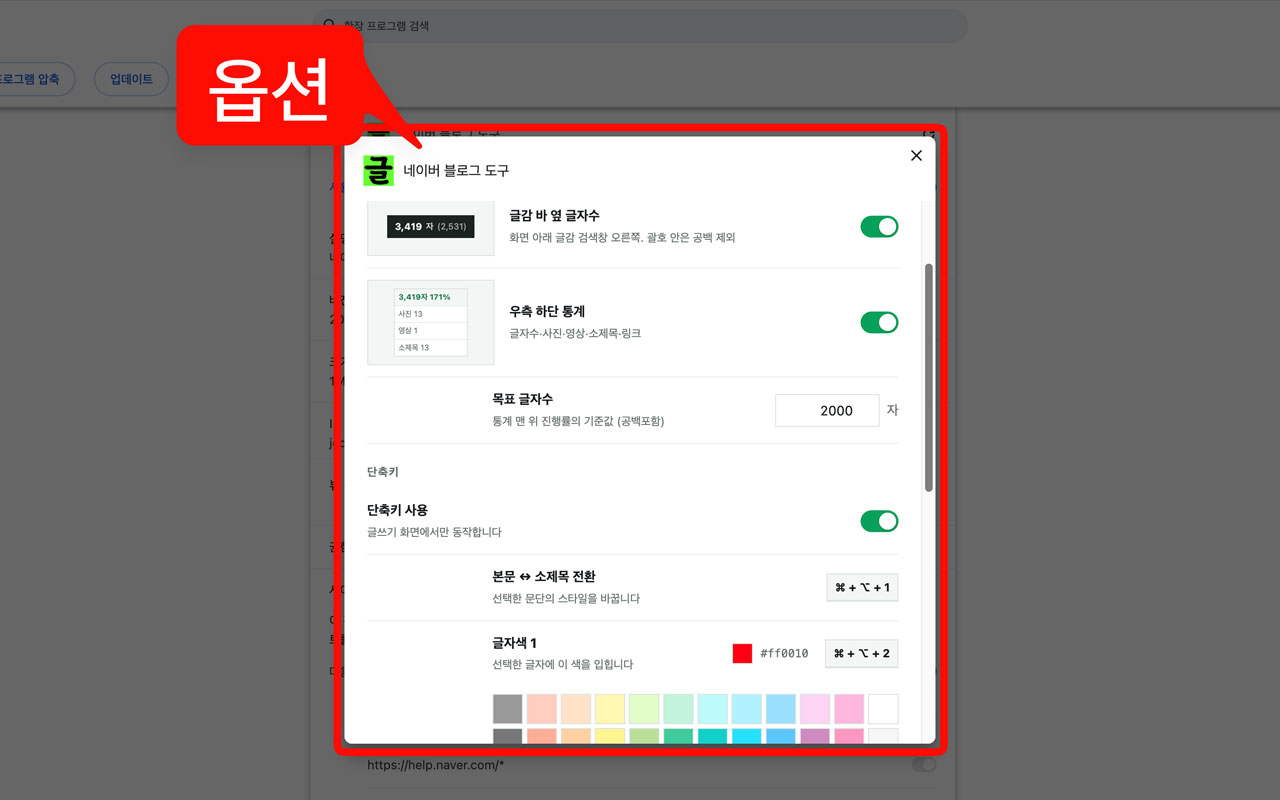Screen dimensions: 1280x800
Task: Close the 네이버 블로그 도구 options dialog
Action: pos(916,155)
